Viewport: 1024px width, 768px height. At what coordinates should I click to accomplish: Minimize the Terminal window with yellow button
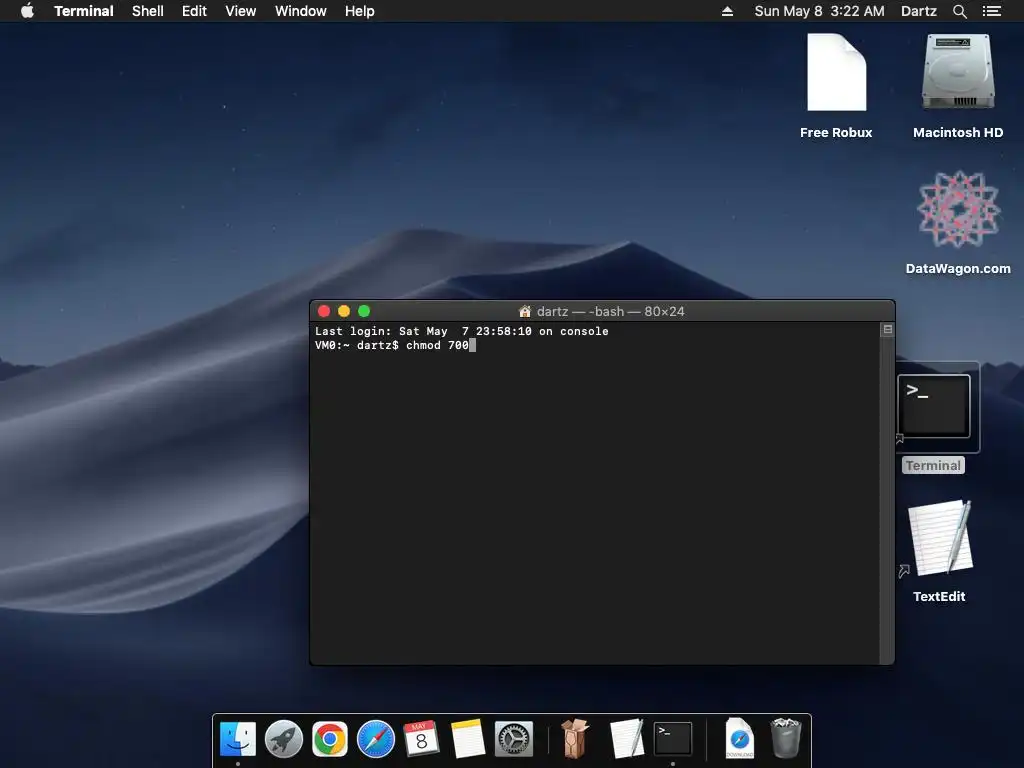coord(344,311)
